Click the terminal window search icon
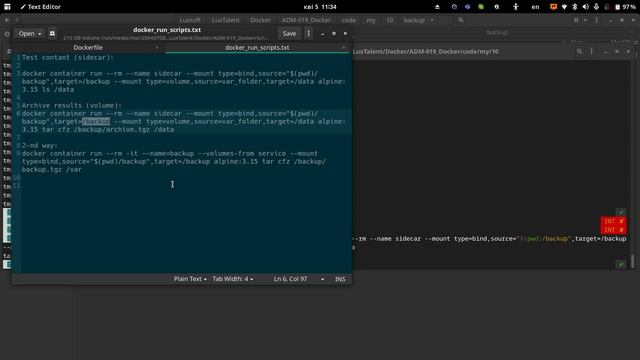 pyautogui.click(x=579, y=51)
